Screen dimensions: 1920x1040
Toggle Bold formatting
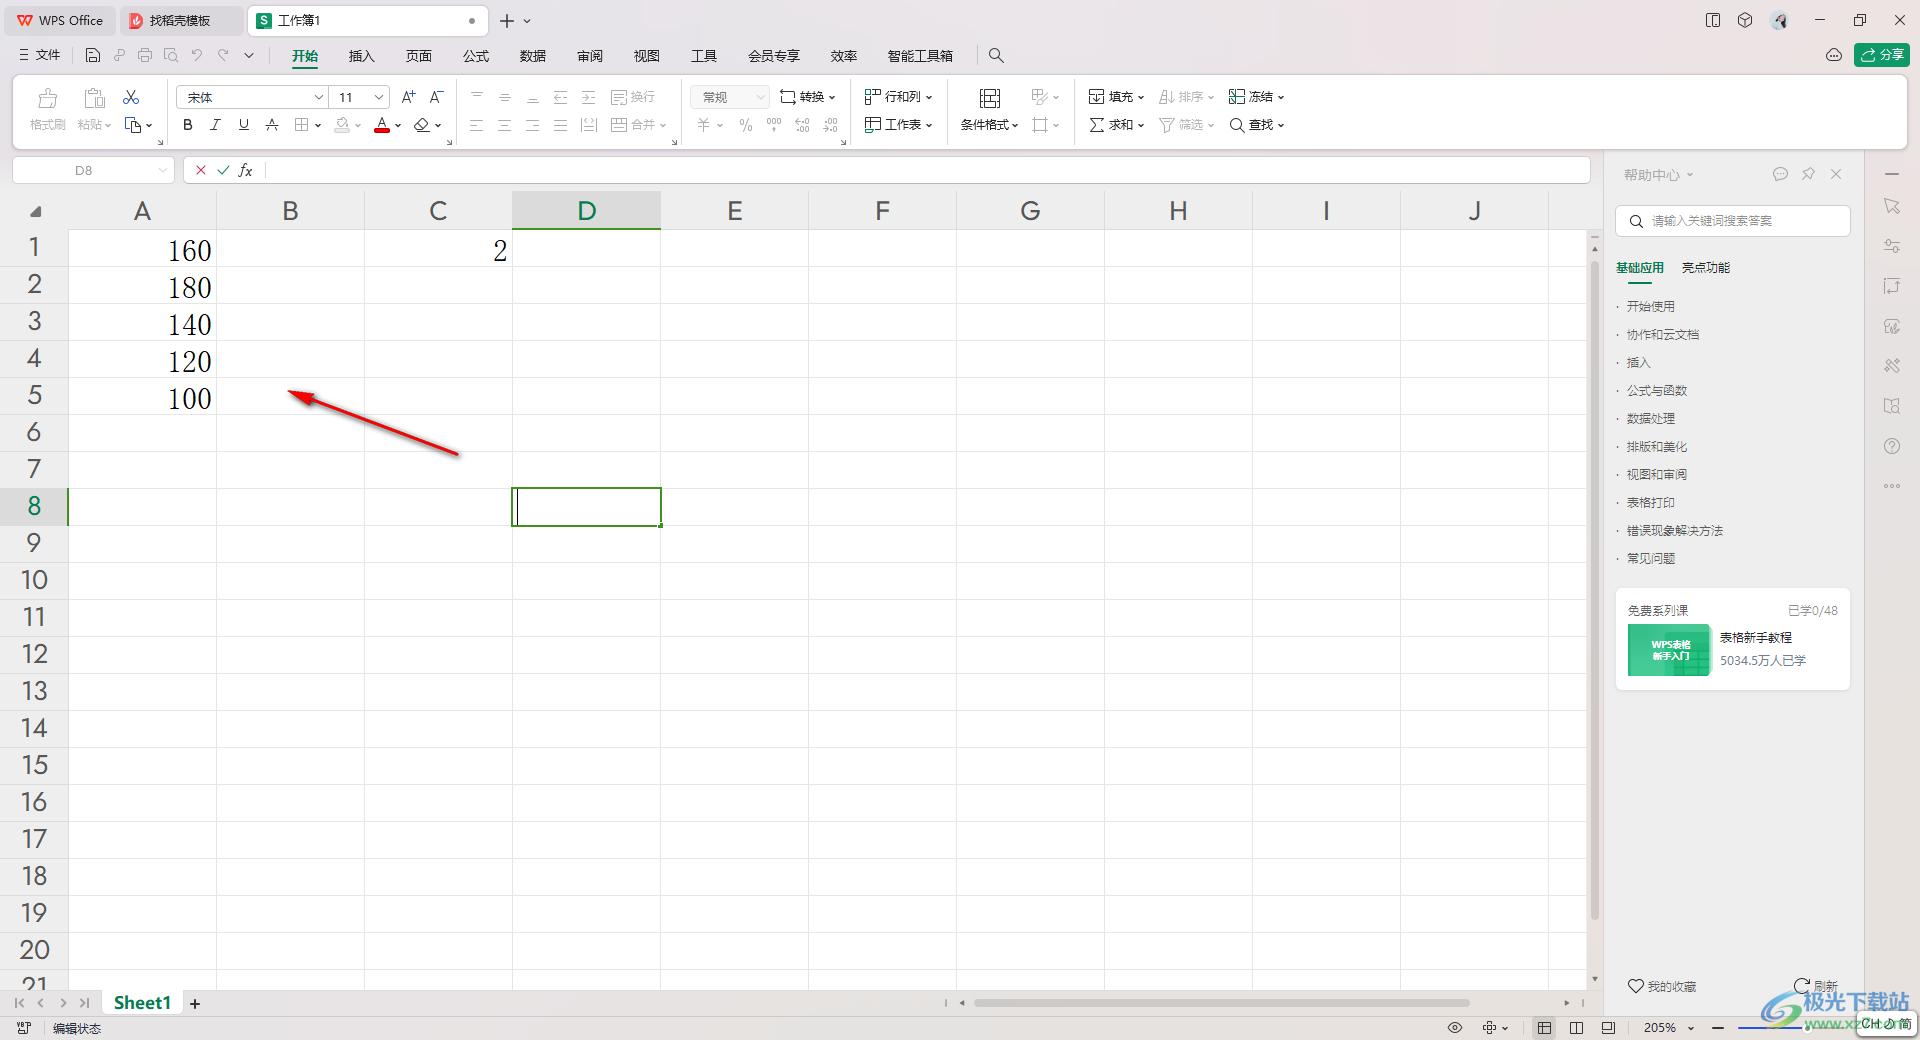pyautogui.click(x=188, y=125)
